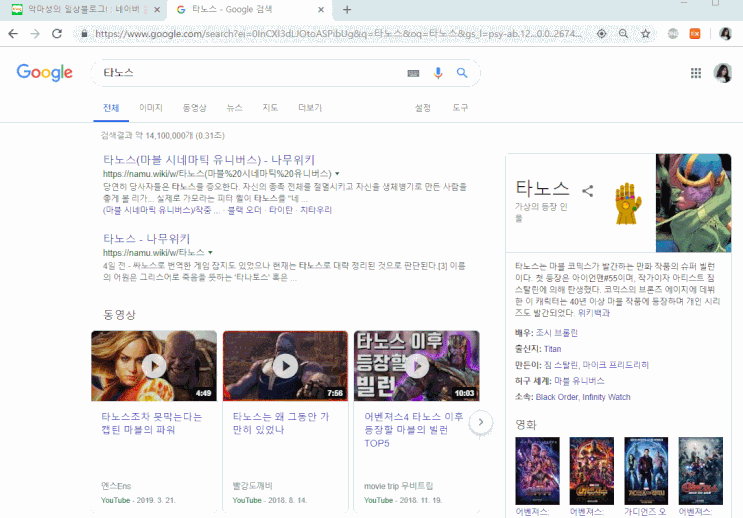Open the zoom magnifier icon in address bar
The width and height of the screenshot is (743, 518).
[x=623, y=34]
